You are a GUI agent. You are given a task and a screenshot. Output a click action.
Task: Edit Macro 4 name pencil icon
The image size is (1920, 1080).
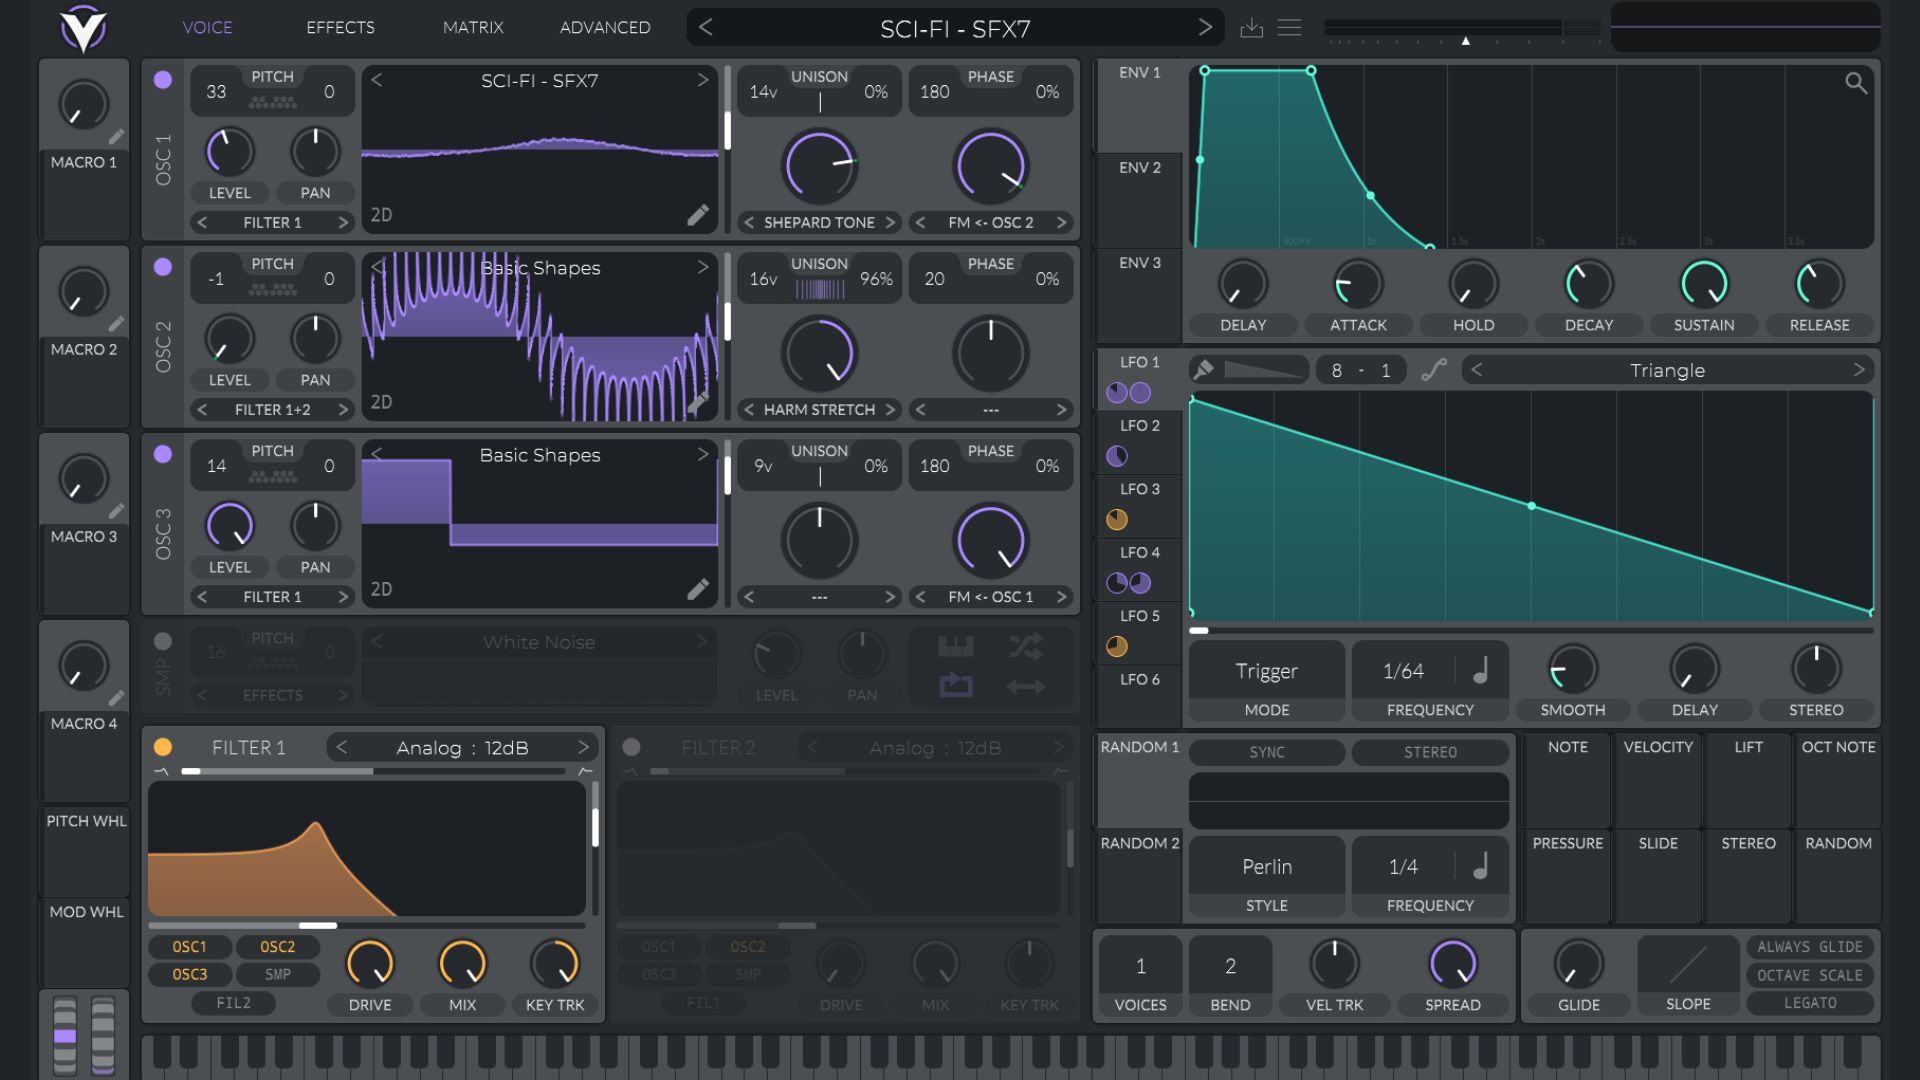116,698
